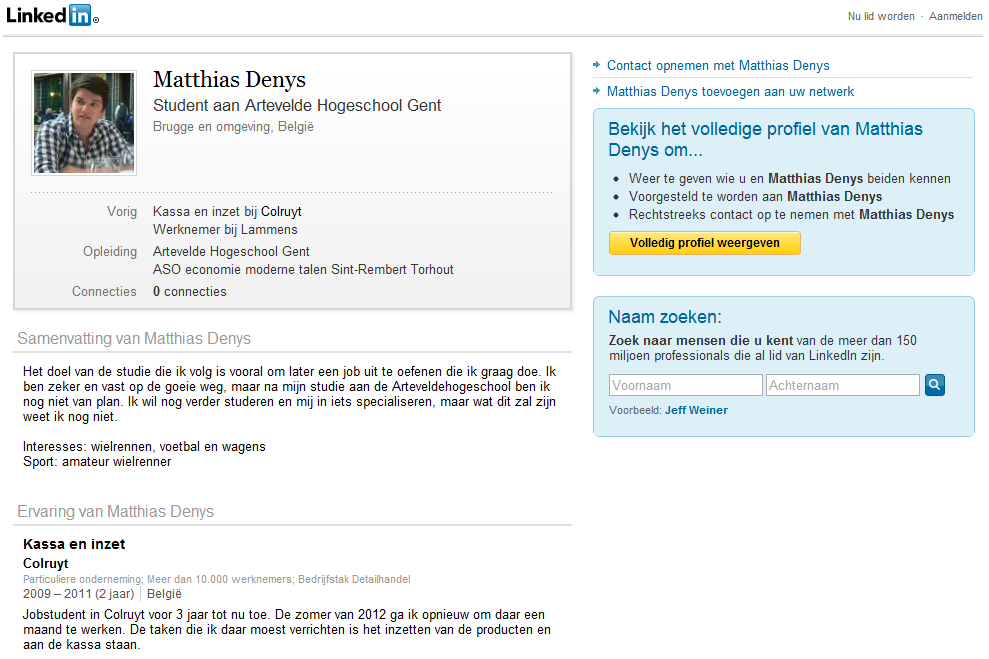Click arrow icon beside toevoegen aan netwerk
Viewport: 989px width, 659px height.
pos(597,91)
